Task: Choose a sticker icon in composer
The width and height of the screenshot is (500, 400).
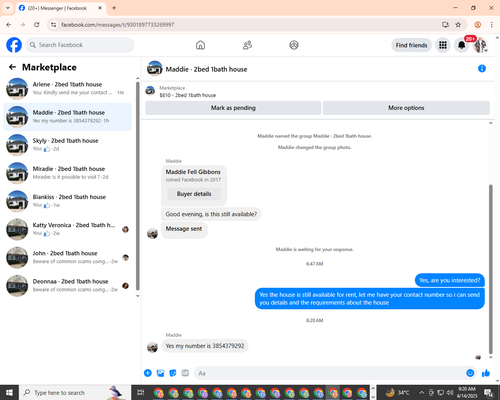Action: coord(173,373)
